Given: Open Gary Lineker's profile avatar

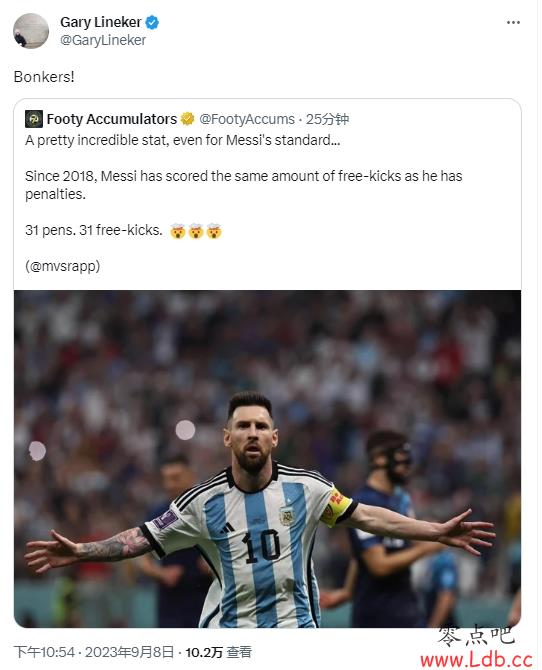Looking at the screenshot, I should 31,31.
